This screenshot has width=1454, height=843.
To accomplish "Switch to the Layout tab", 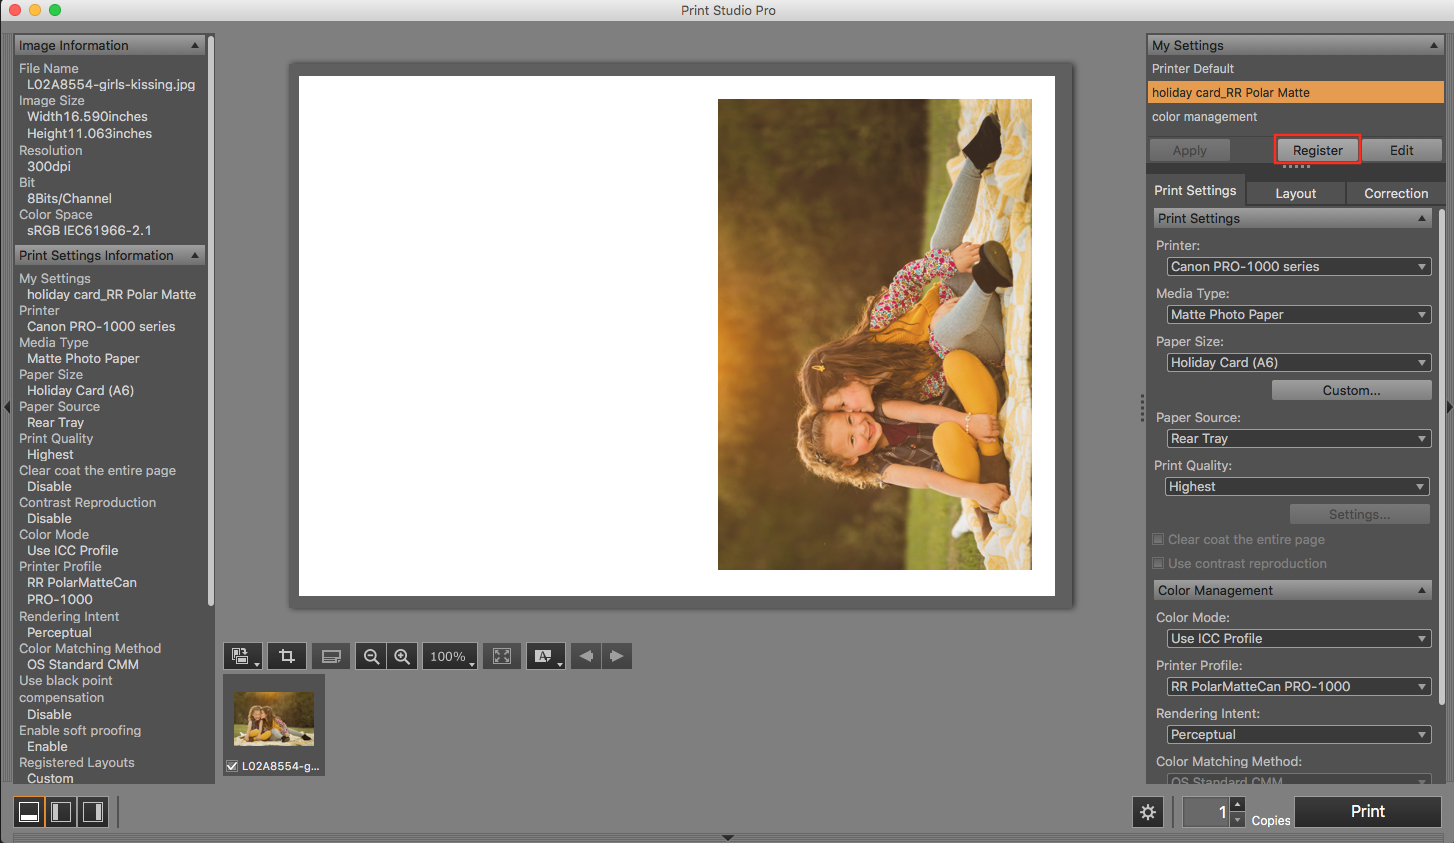I will point(1295,193).
